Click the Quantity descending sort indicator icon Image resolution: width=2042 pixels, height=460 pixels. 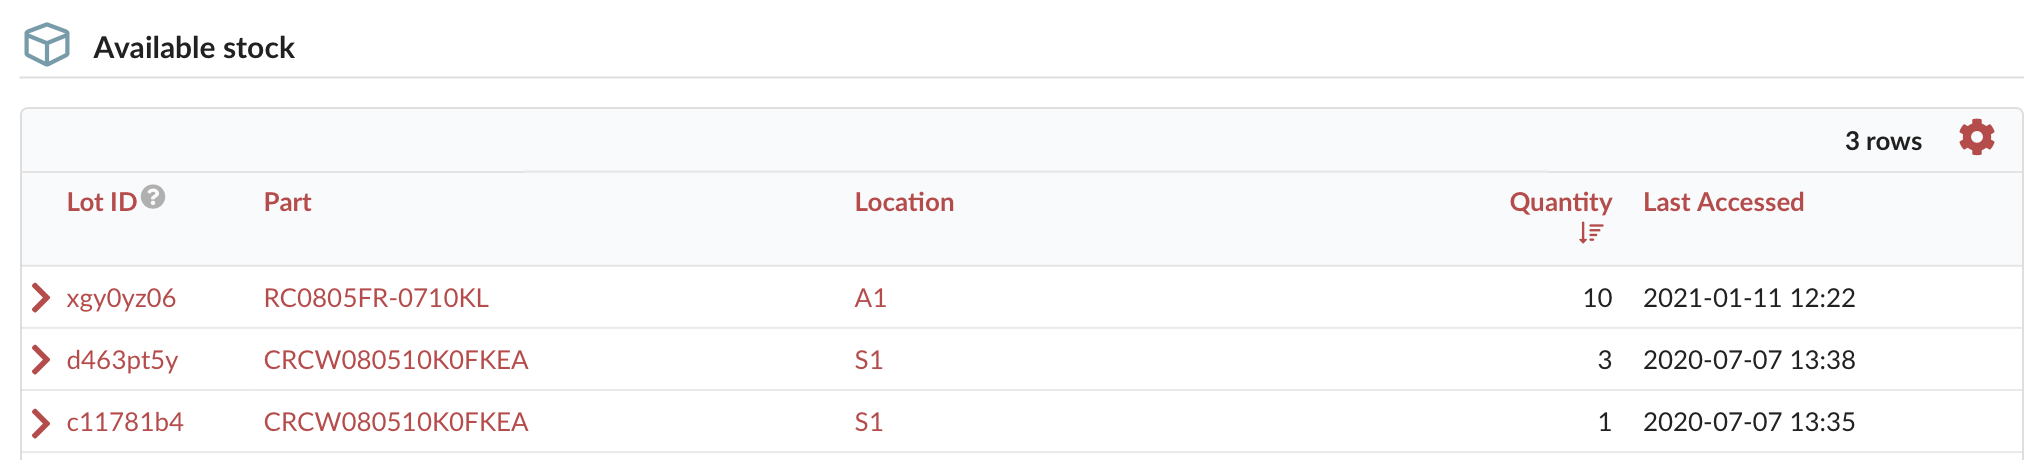1591,233
